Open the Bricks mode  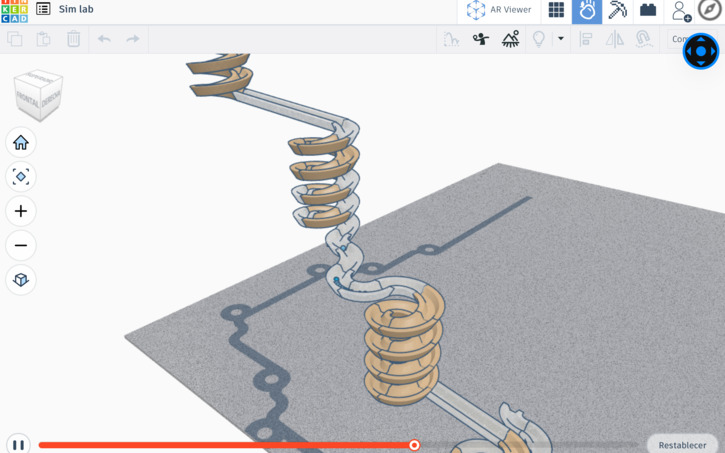pos(648,10)
